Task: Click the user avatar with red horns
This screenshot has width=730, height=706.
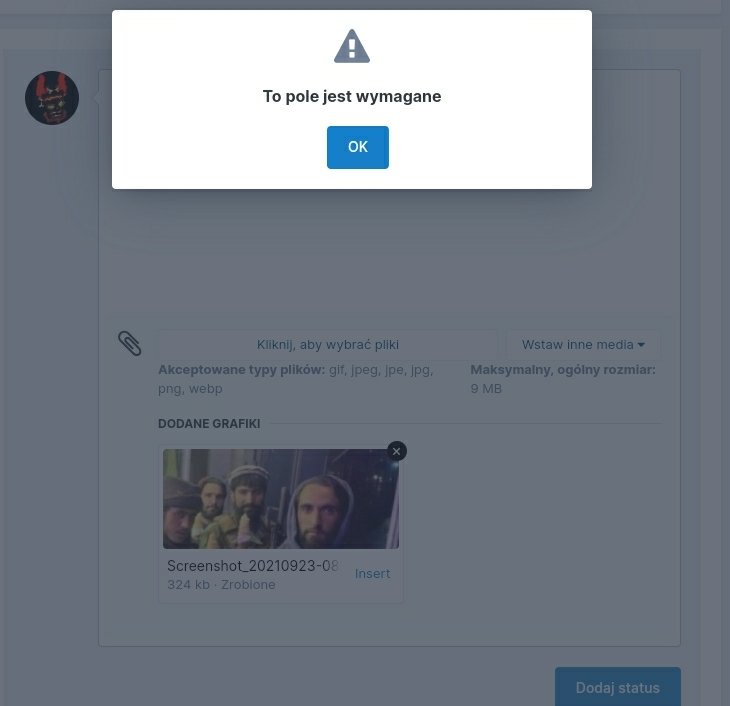Action: [x=52, y=98]
